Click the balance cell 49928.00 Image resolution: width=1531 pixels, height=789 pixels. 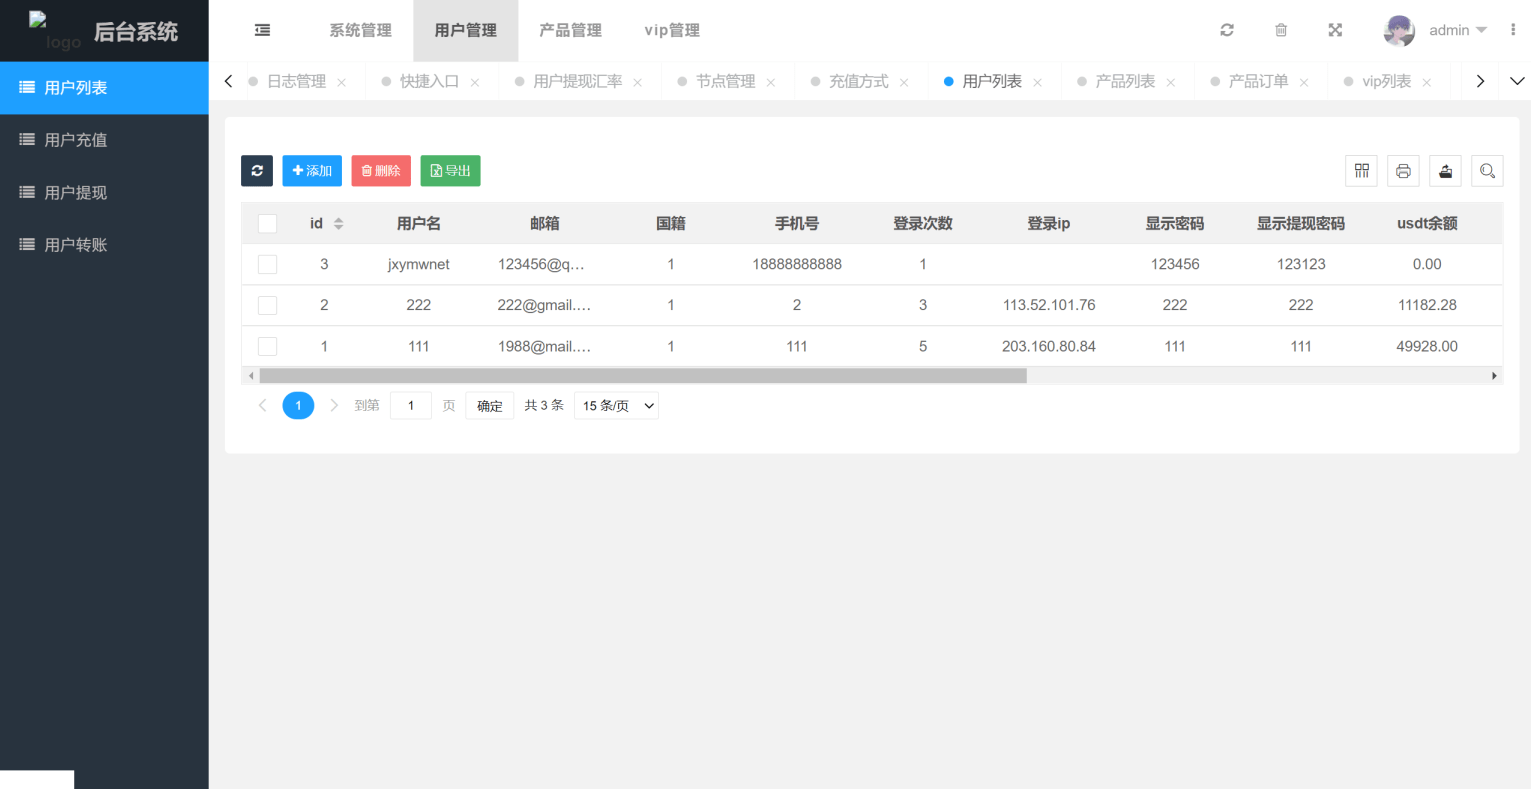1427,346
